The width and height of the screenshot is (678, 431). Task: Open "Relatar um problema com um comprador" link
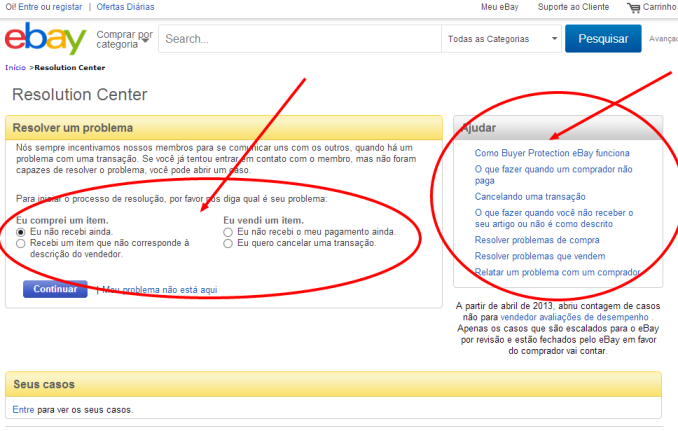557,272
